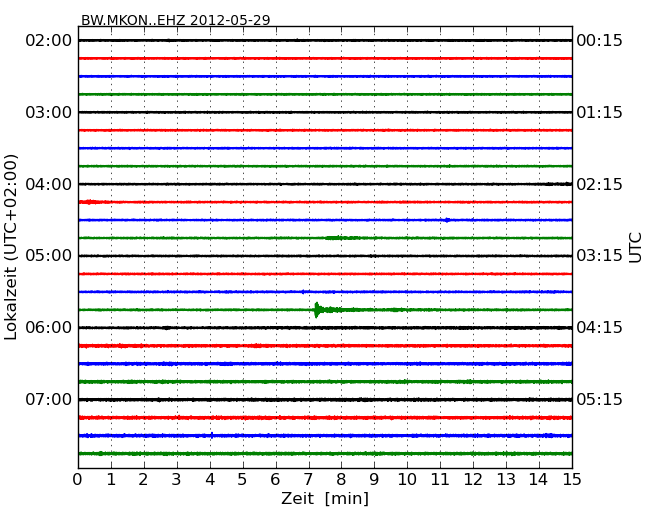Select the 03:00 local time tick label
The height and width of the screenshot is (520, 650).
pos(49,112)
